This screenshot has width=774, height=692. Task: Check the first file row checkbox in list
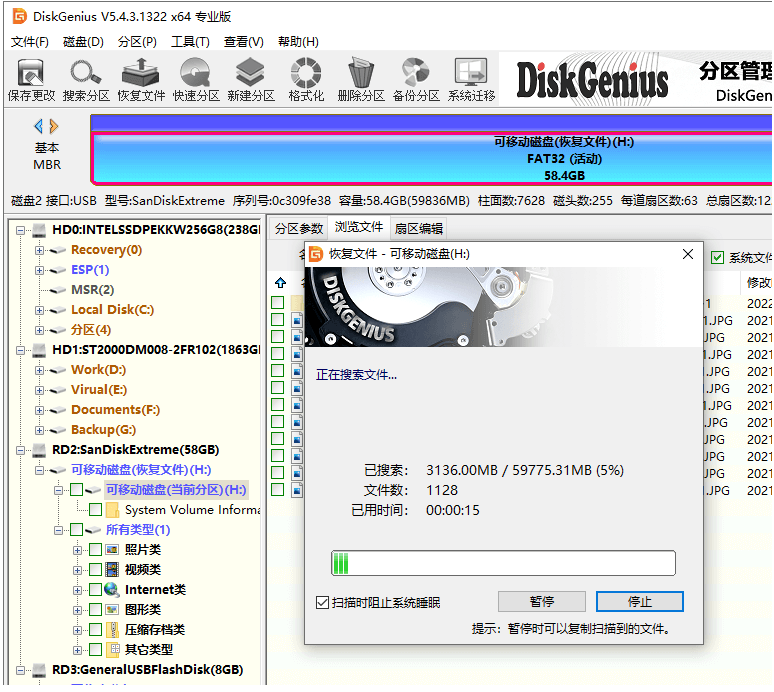pos(278,302)
